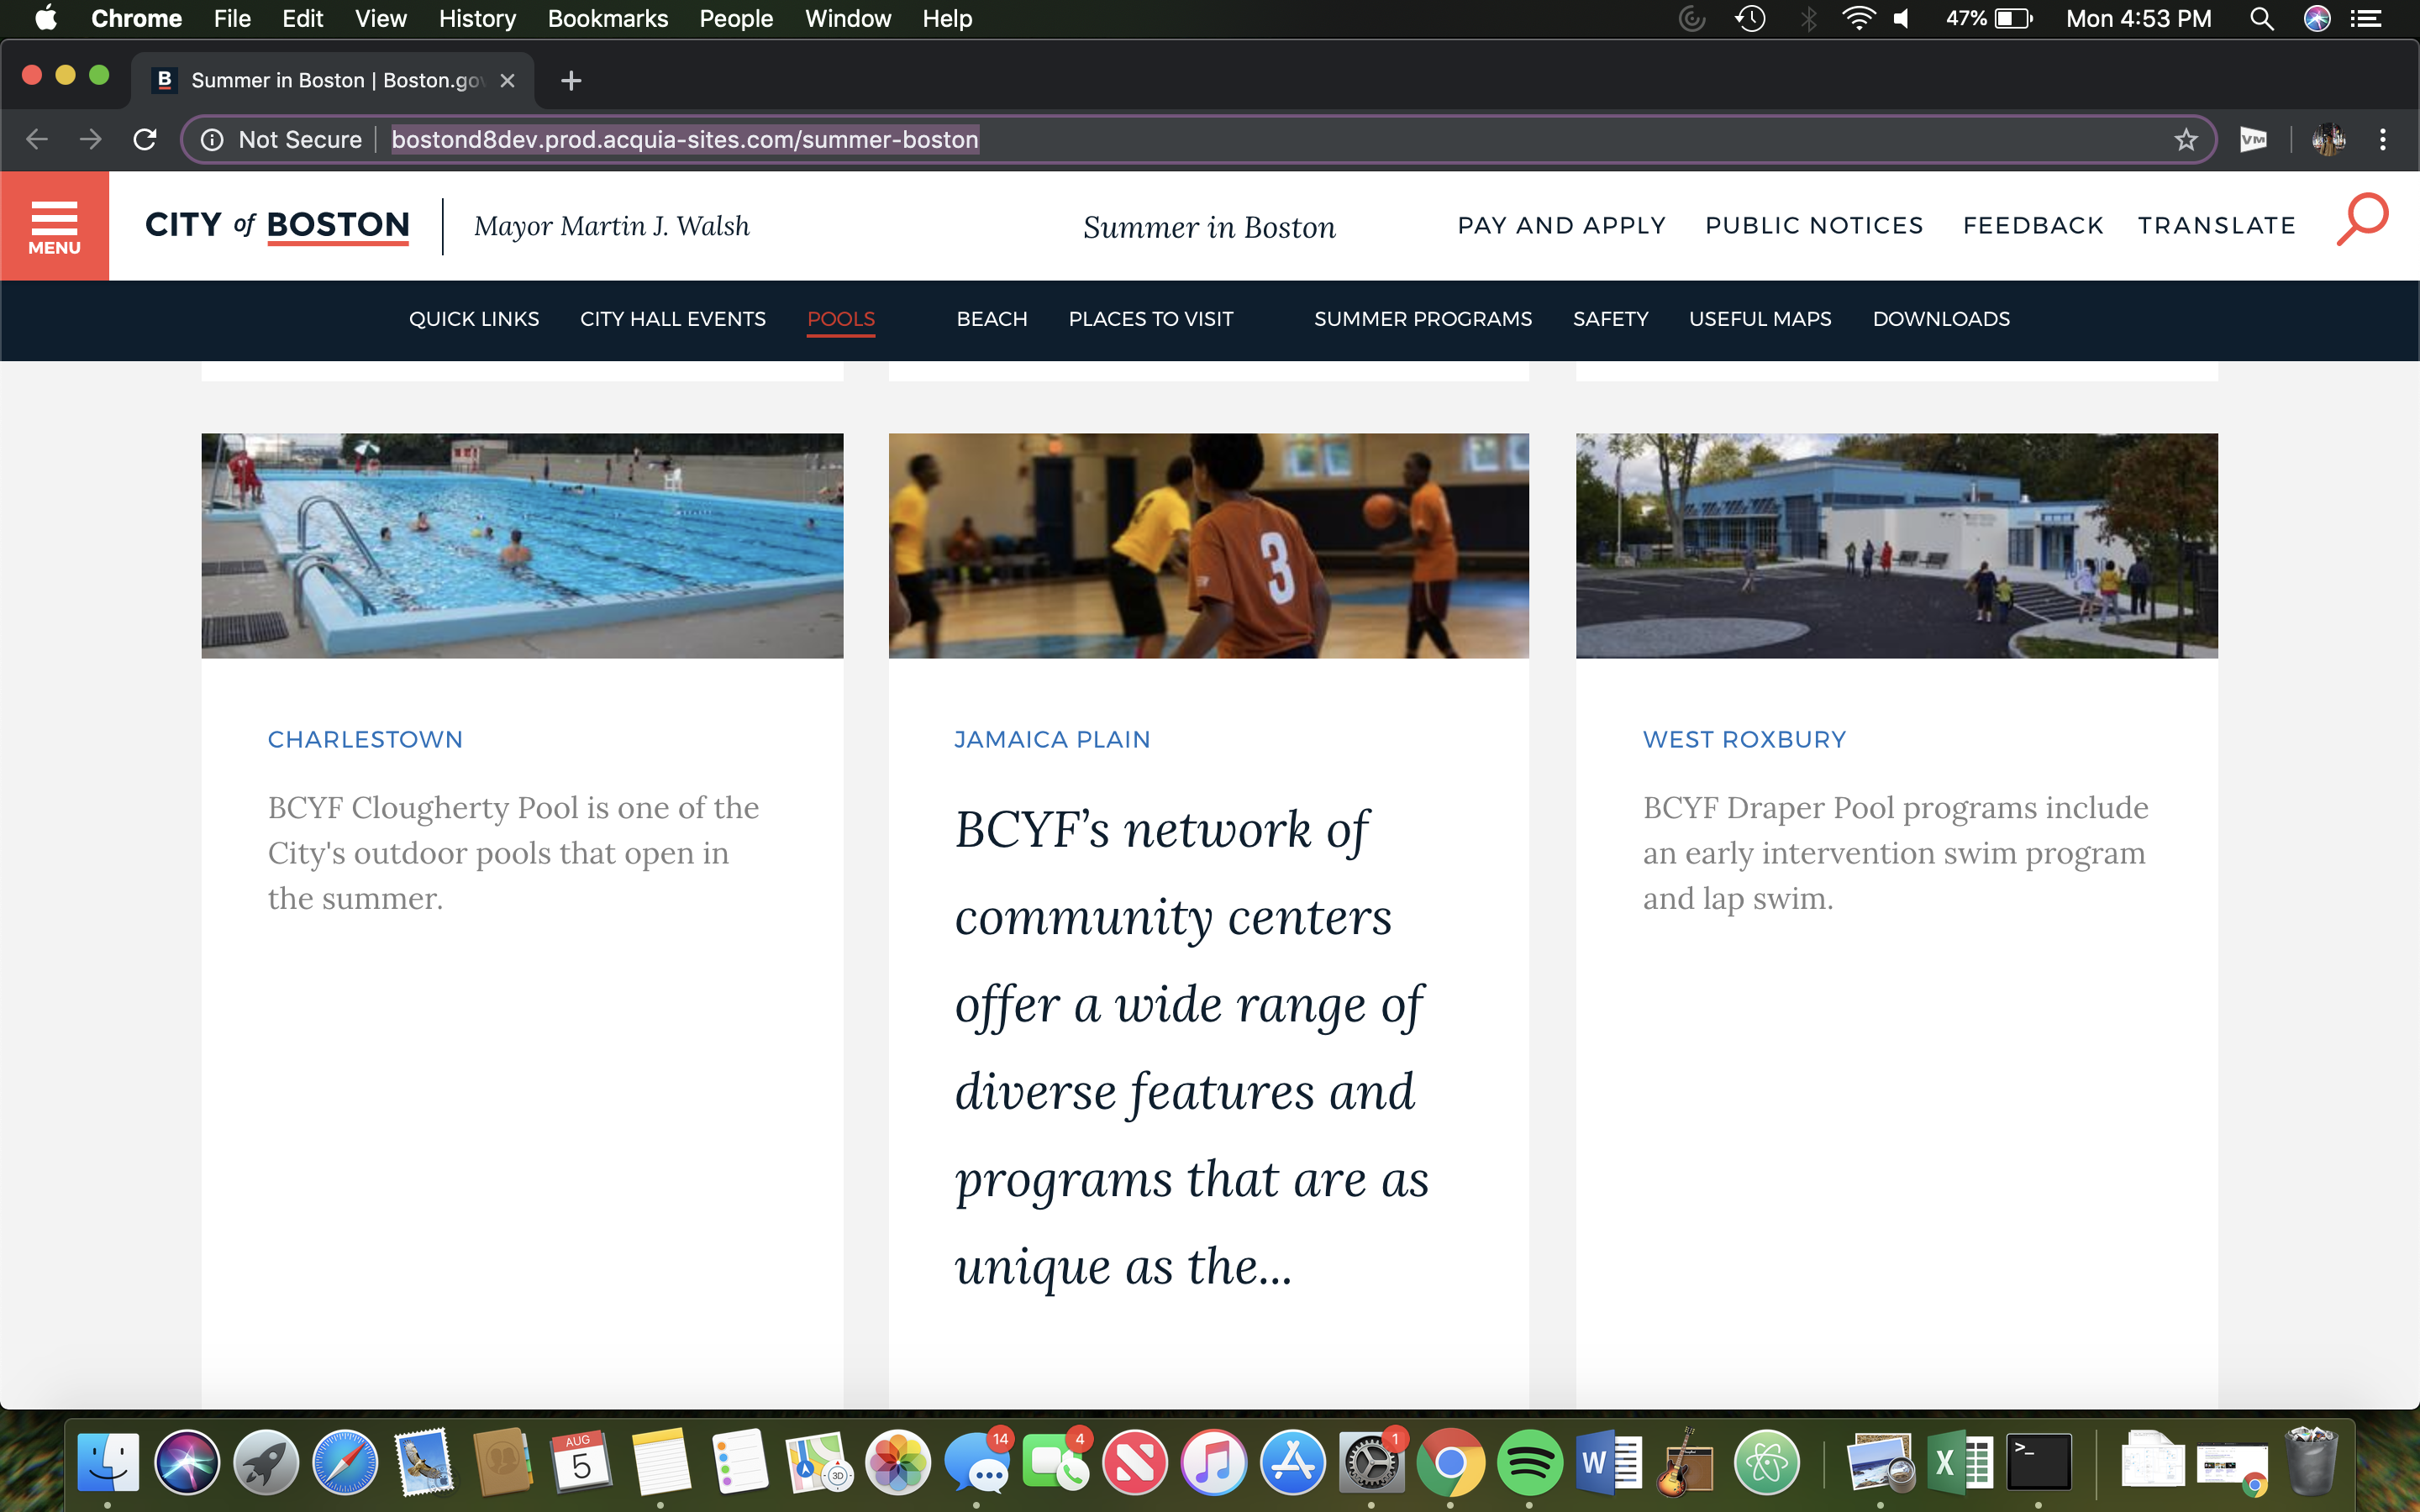Open the History menu in menu bar
The height and width of the screenshot is (1512, 2420).
point(477,19)
